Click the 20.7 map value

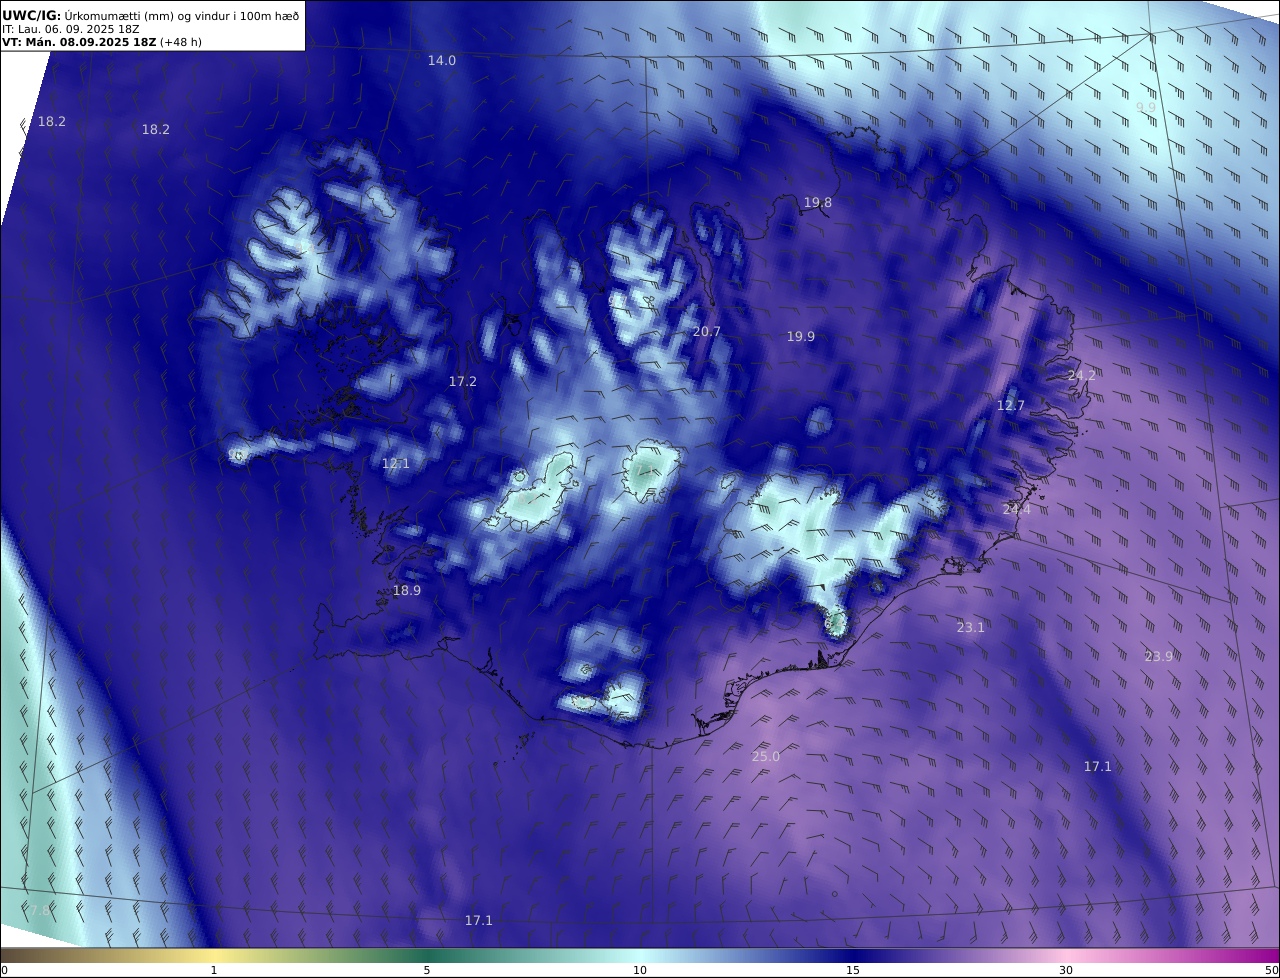coord(707,331)
